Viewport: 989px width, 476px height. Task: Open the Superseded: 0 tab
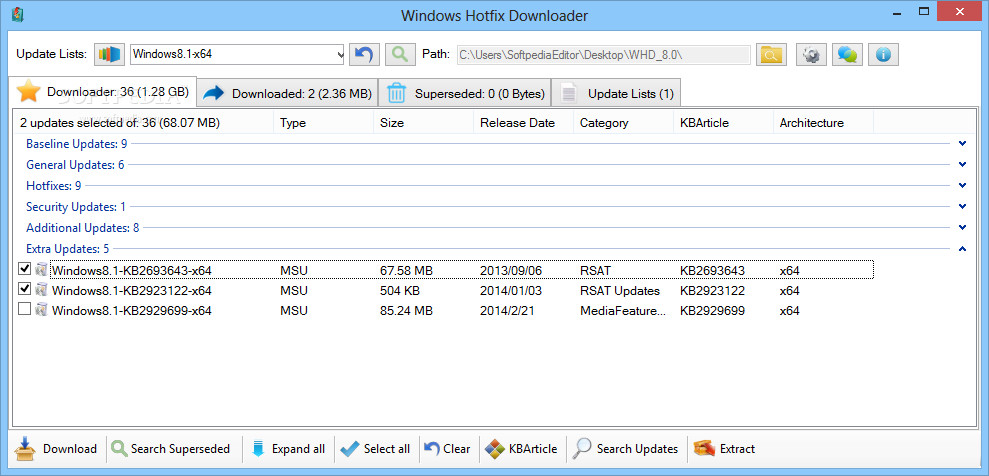click(464, 93)
